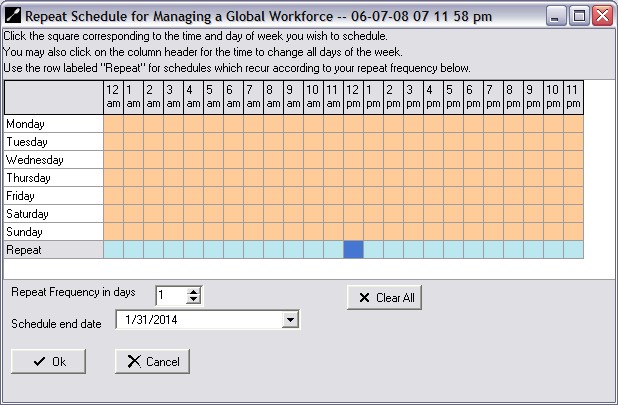
Task: Click the Repeat Frequency number field
Action: (170, 294)
